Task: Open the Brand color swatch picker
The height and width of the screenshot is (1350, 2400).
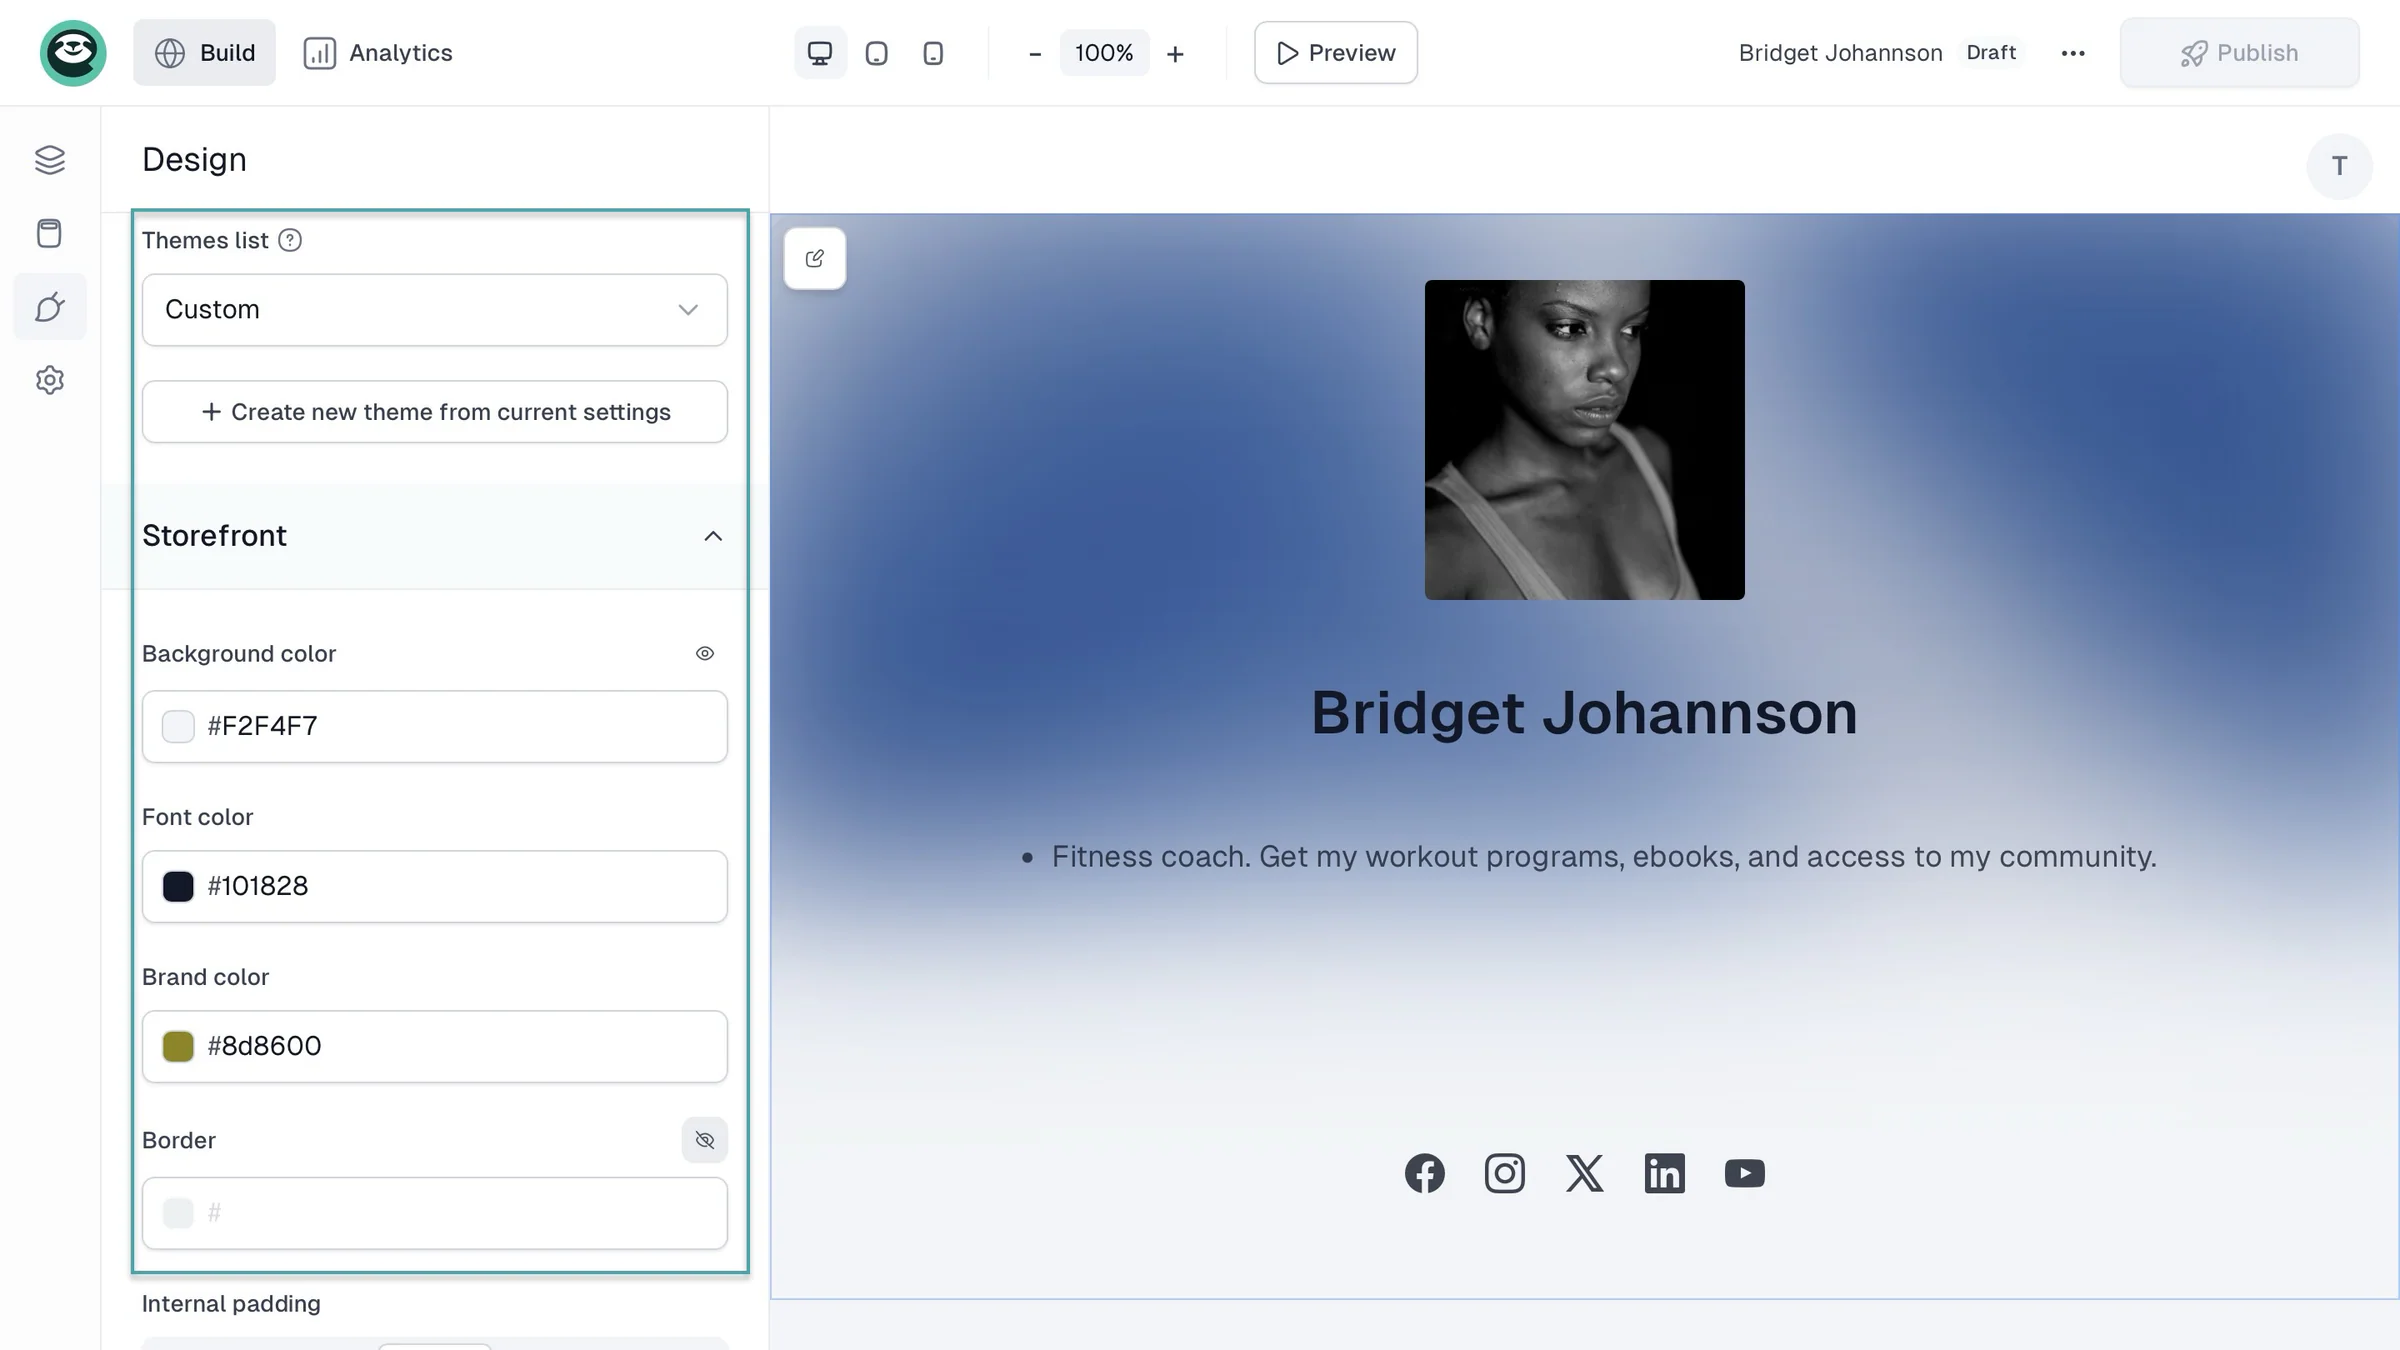Action: (178, 1046)
